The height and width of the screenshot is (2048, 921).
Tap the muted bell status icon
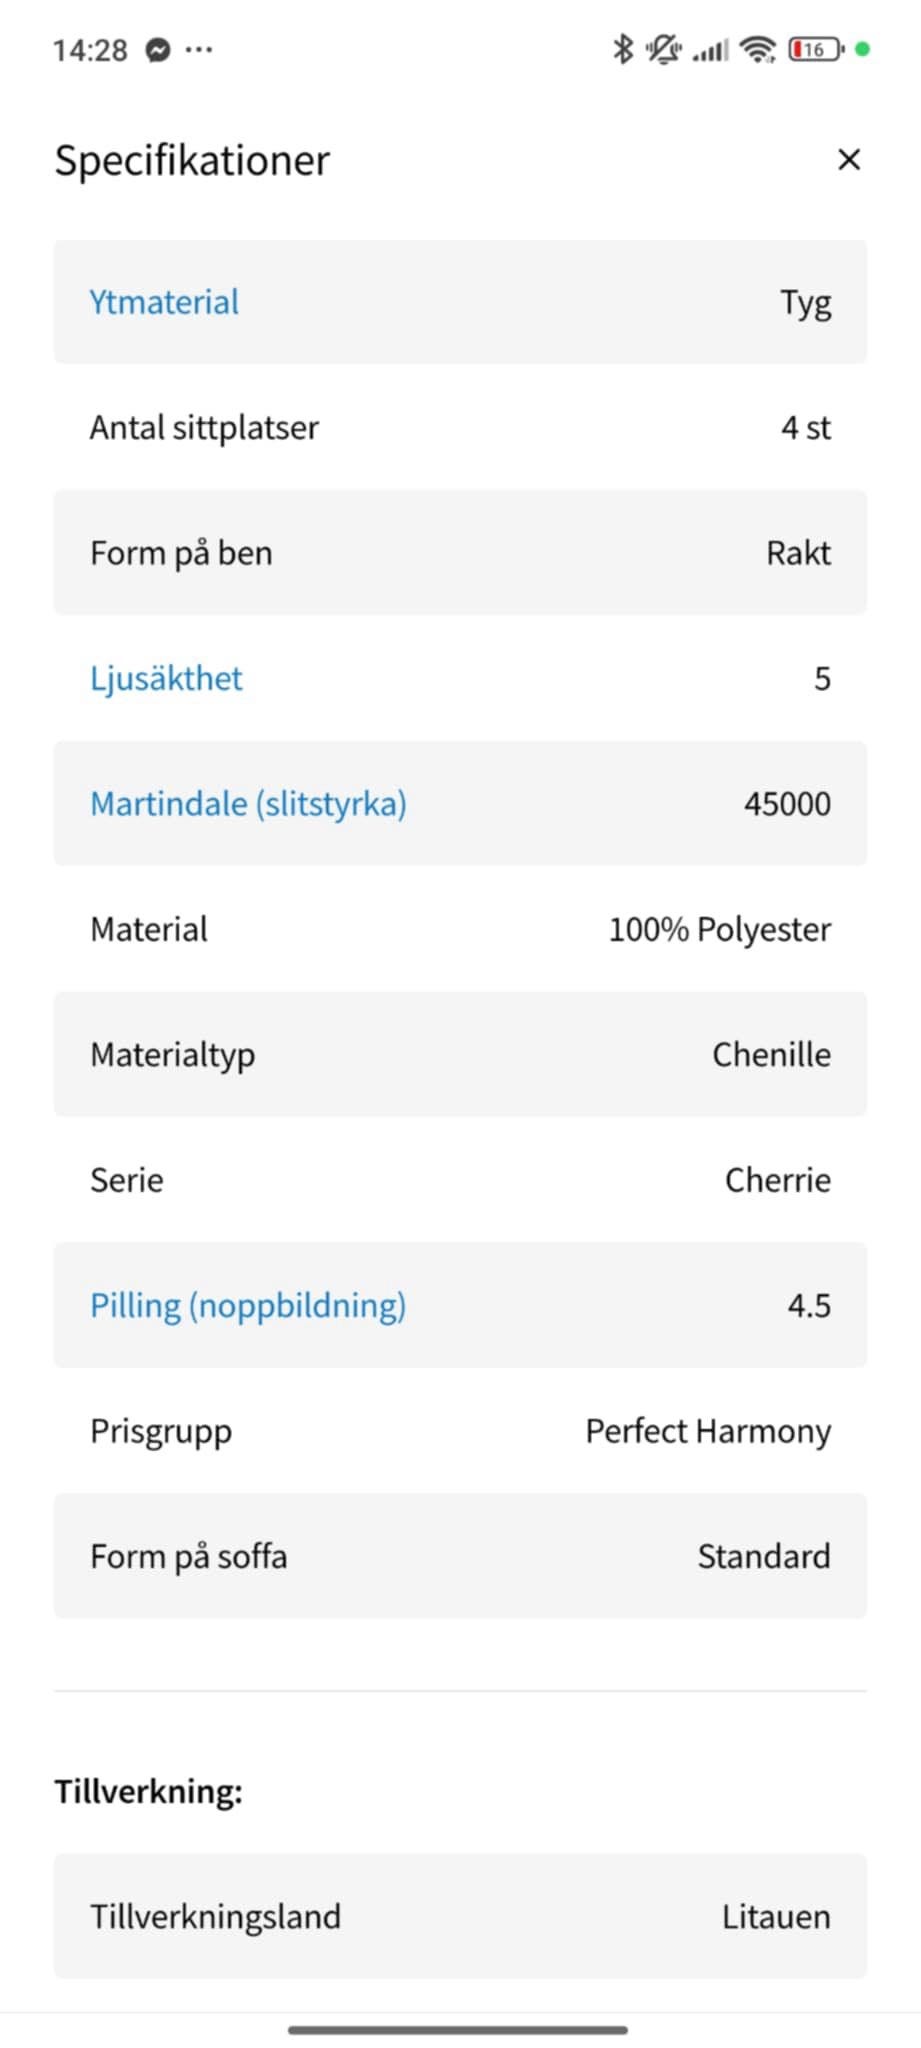pos(662,49)
